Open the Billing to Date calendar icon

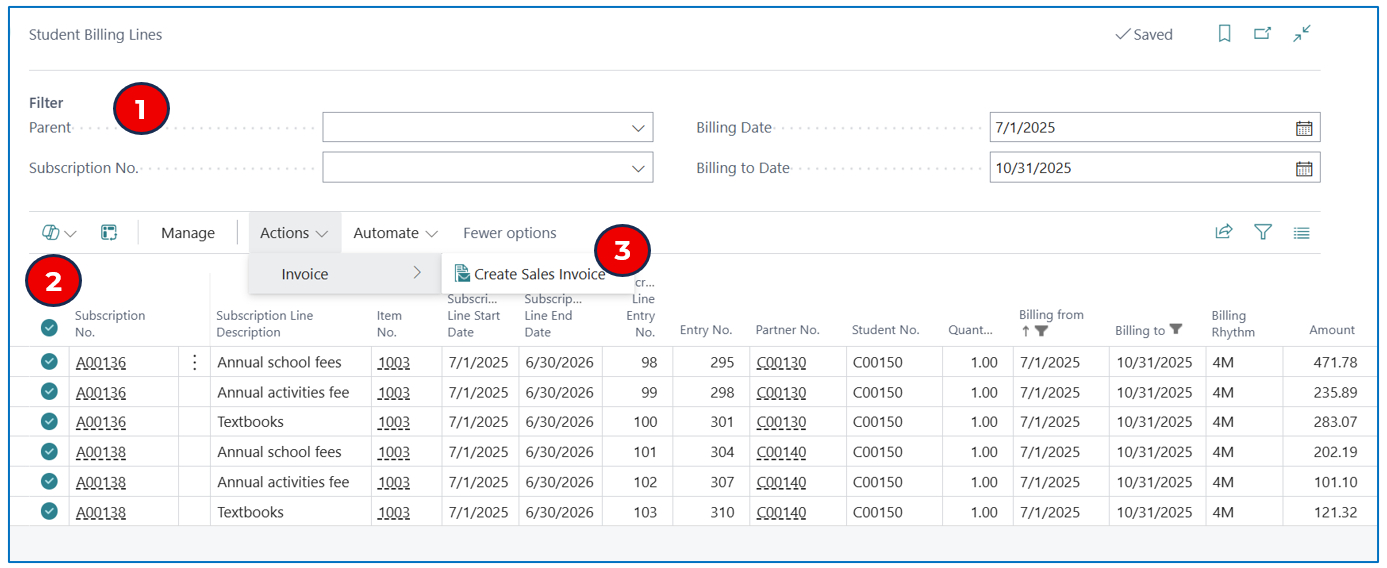1304,168
